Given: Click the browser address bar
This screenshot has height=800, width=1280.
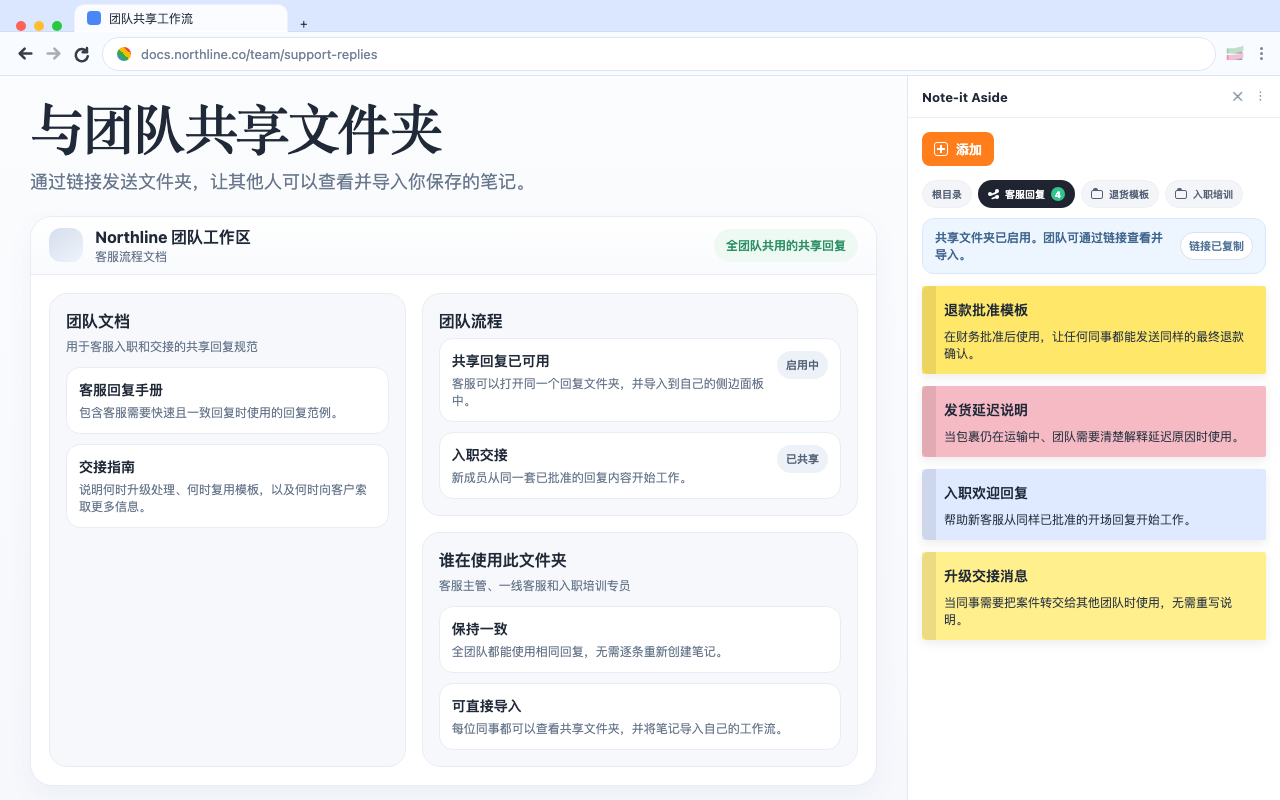Looking at the screenshot, I should pos(400,54).
